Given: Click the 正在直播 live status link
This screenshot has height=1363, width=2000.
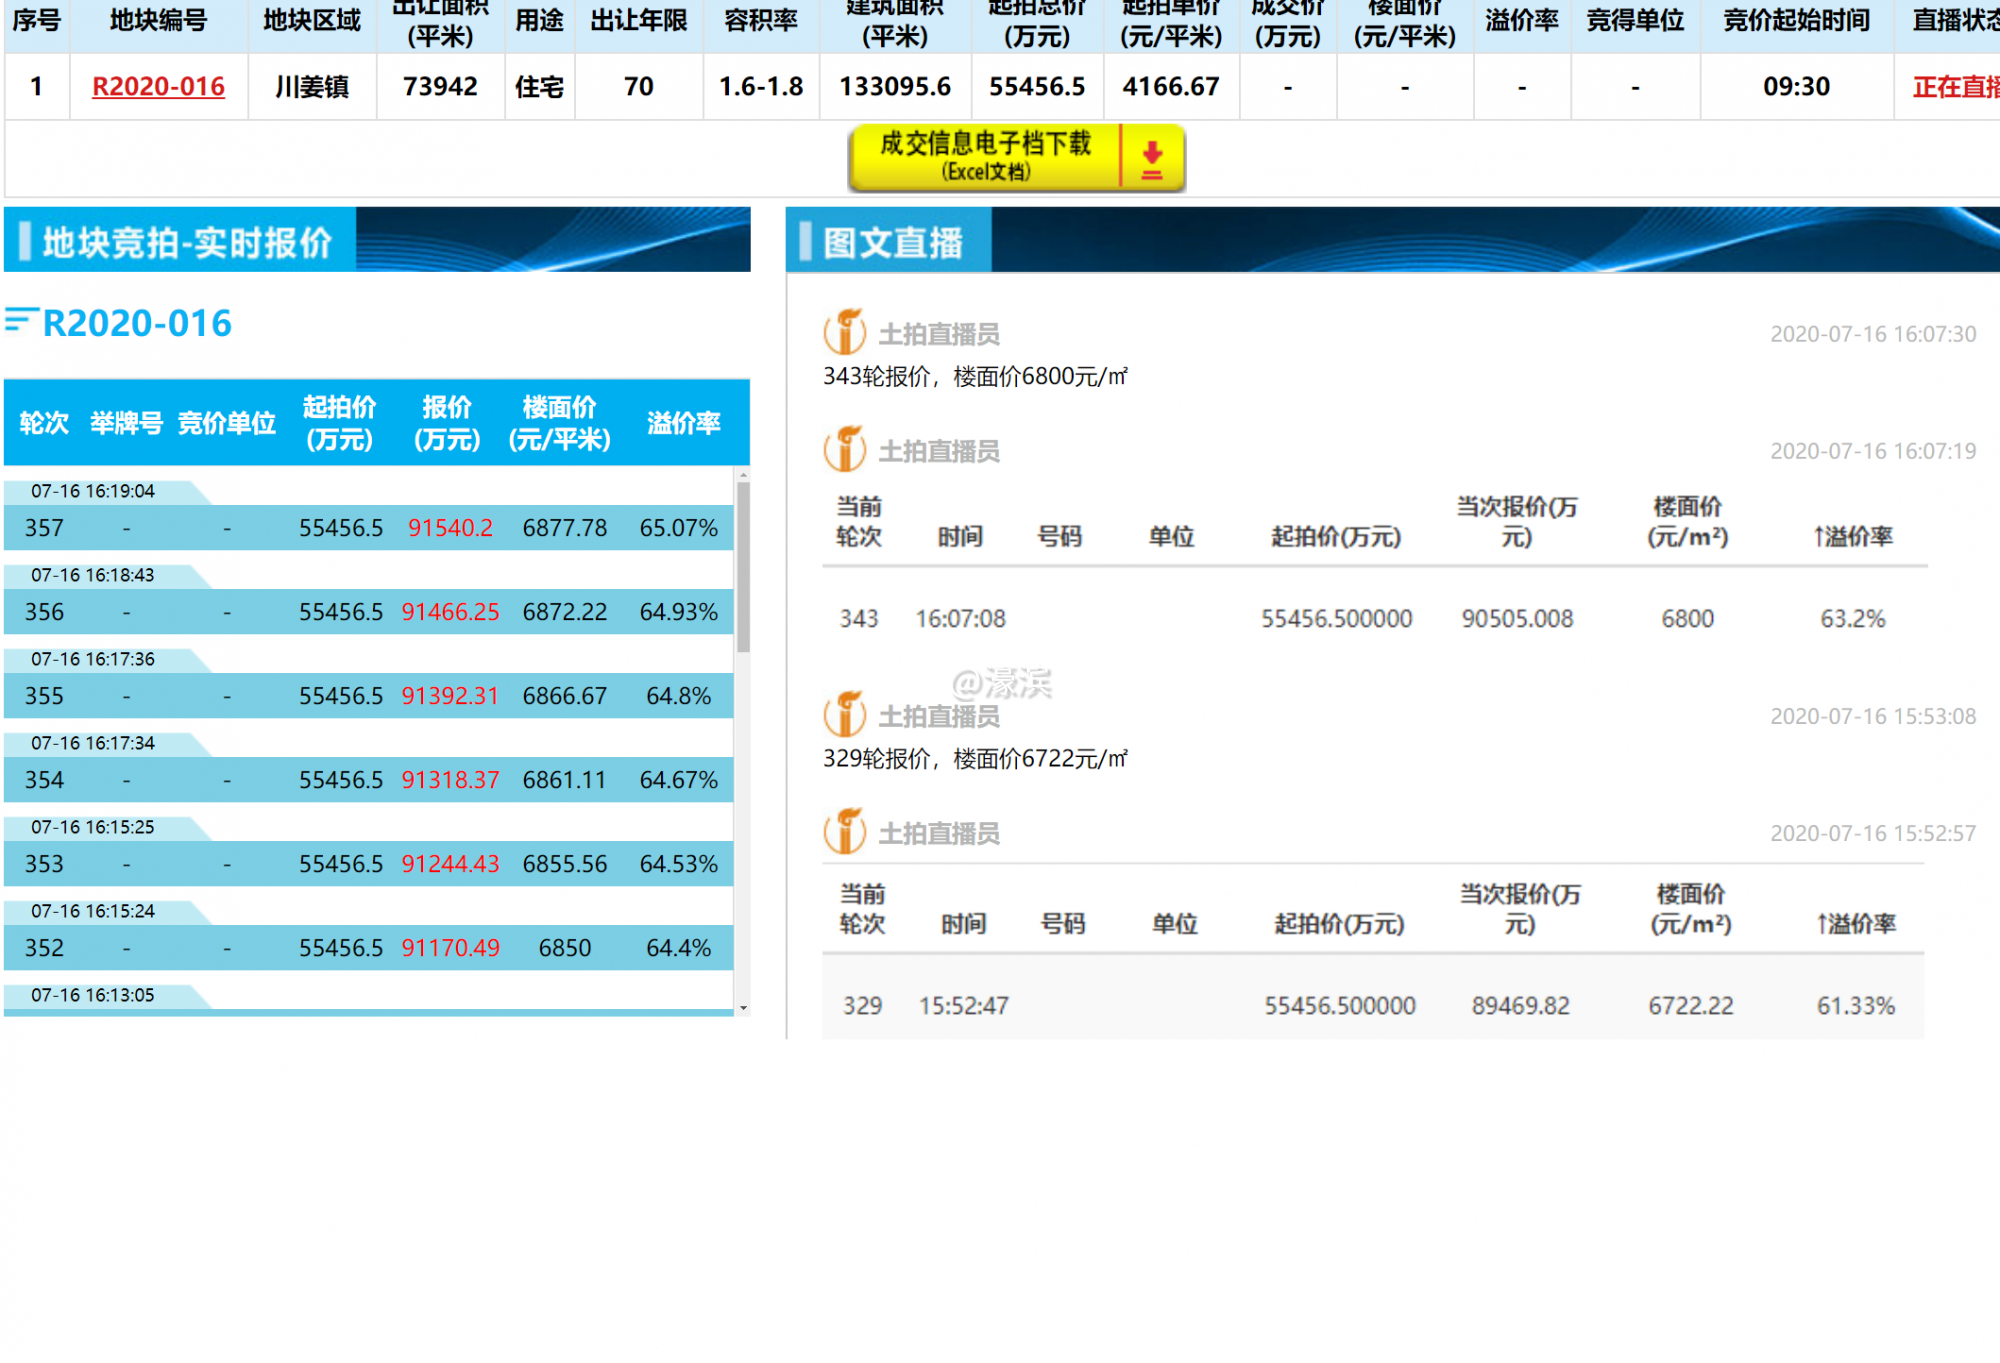Looking at the screenshot, I should point(1955,87).
